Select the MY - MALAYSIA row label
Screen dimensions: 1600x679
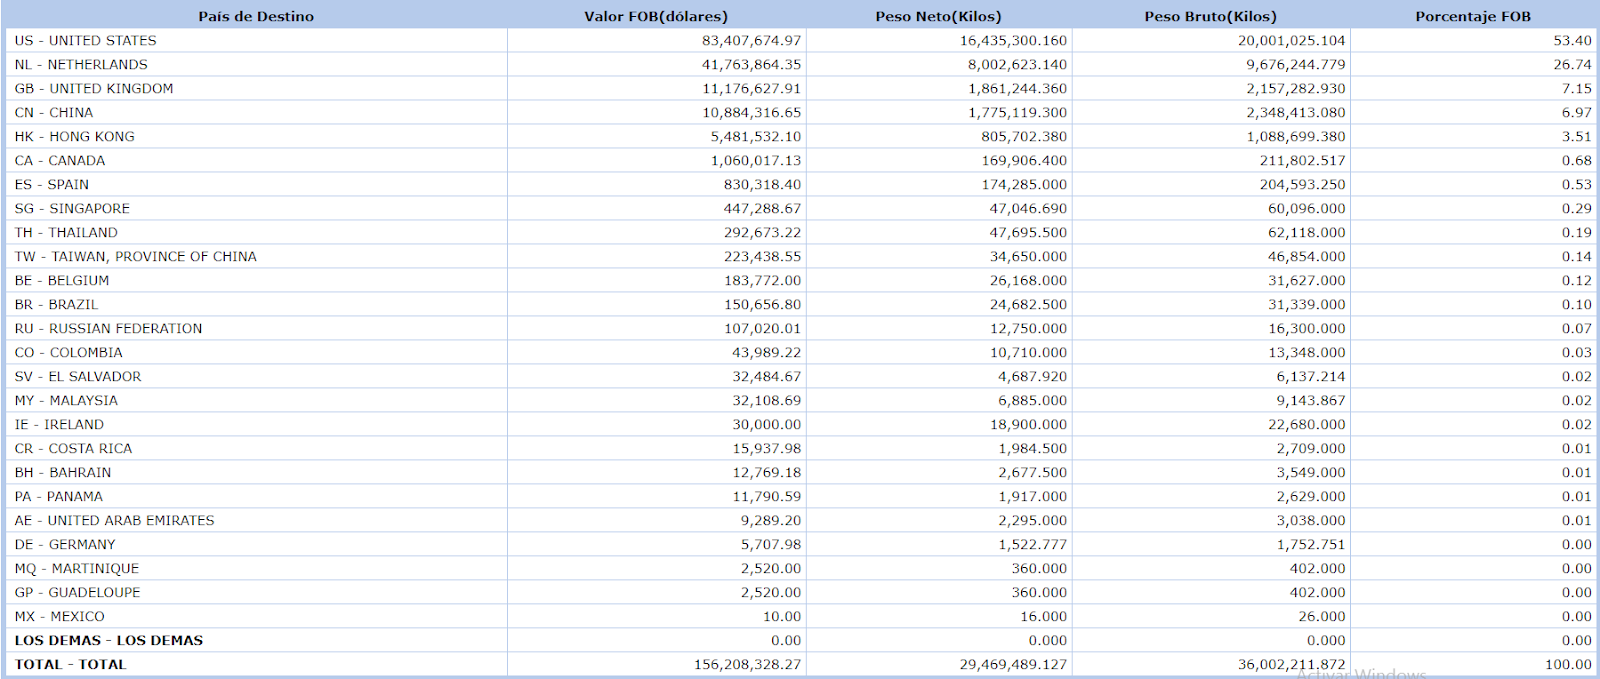point(66,400)
